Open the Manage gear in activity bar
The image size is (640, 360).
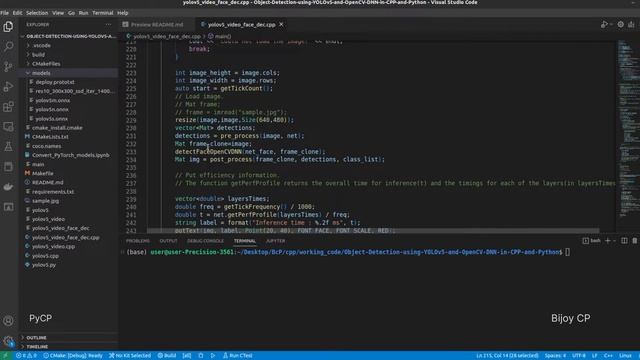8,341
